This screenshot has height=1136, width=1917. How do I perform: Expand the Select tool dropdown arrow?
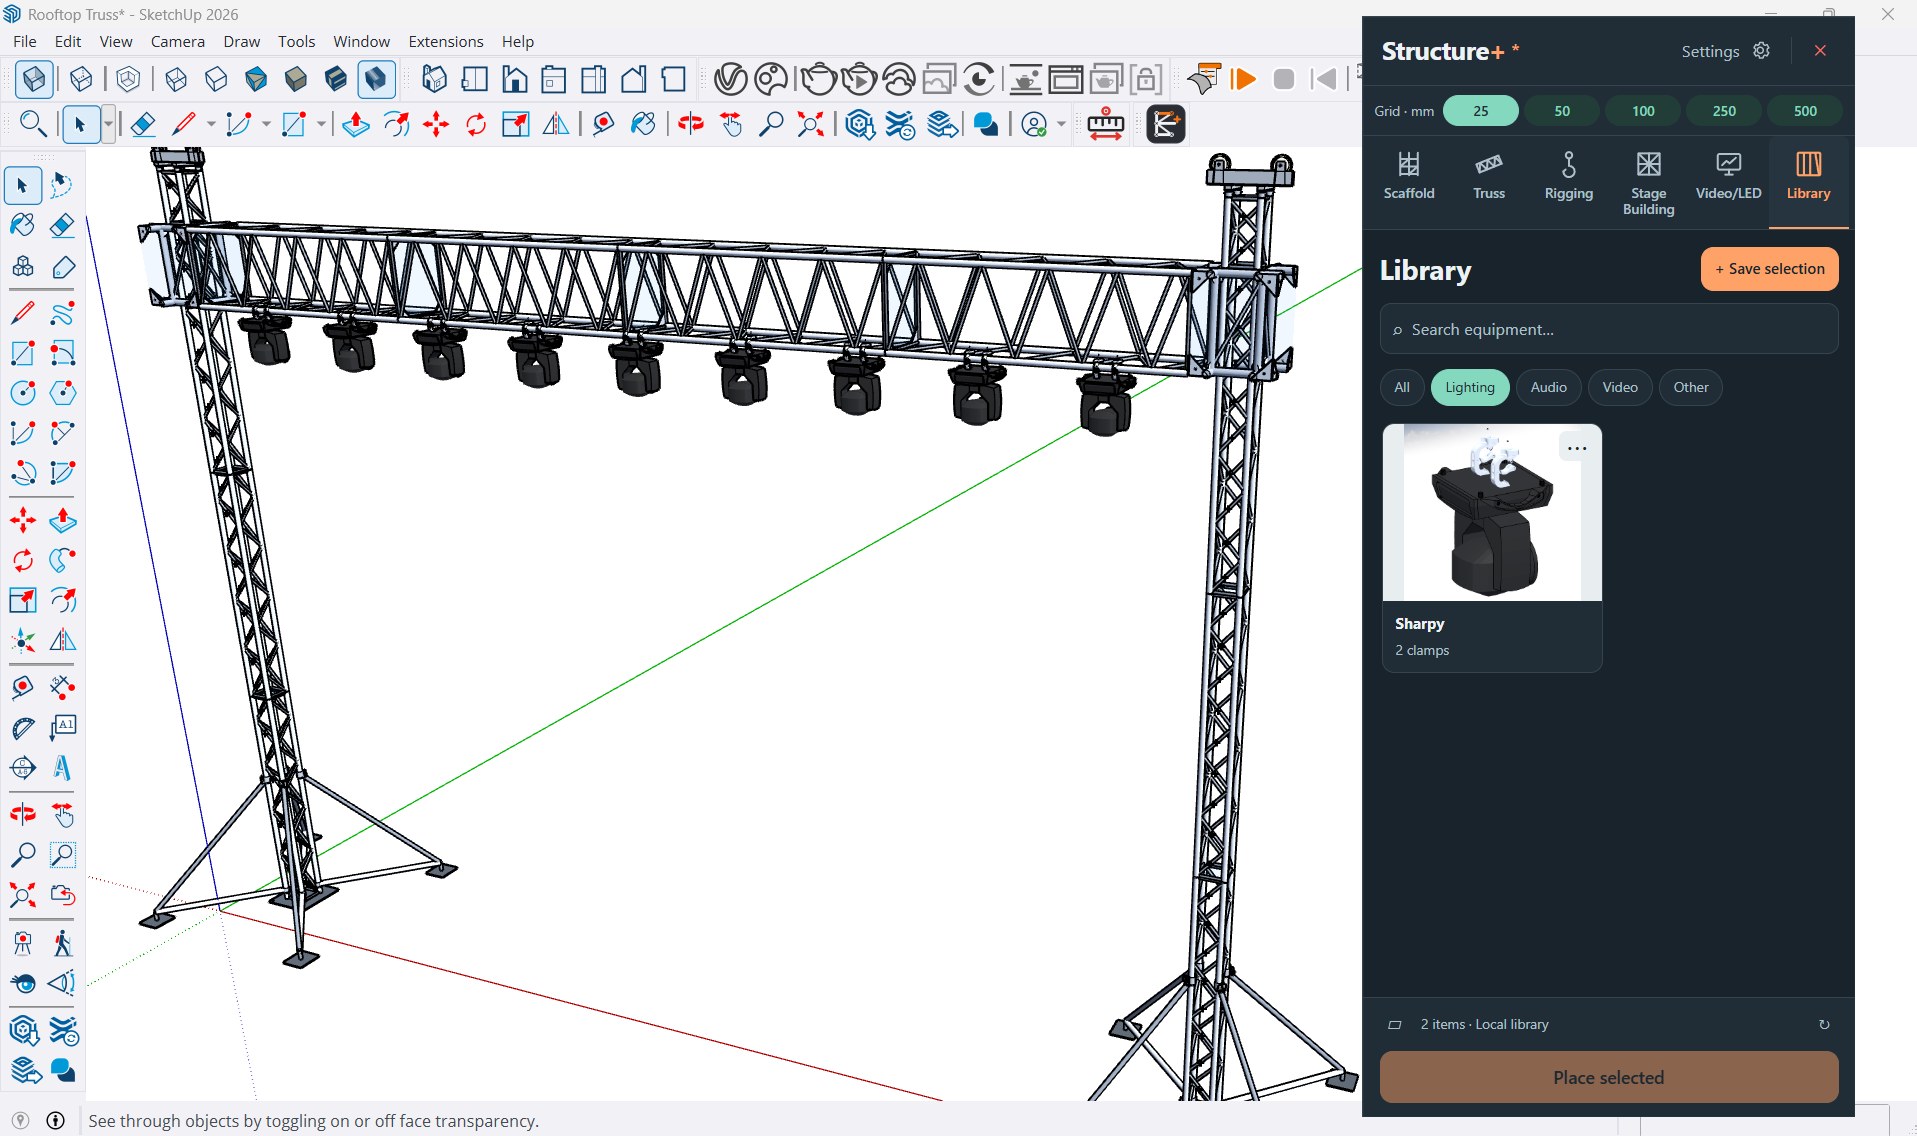pyautogui.click(x=108, y=124)
